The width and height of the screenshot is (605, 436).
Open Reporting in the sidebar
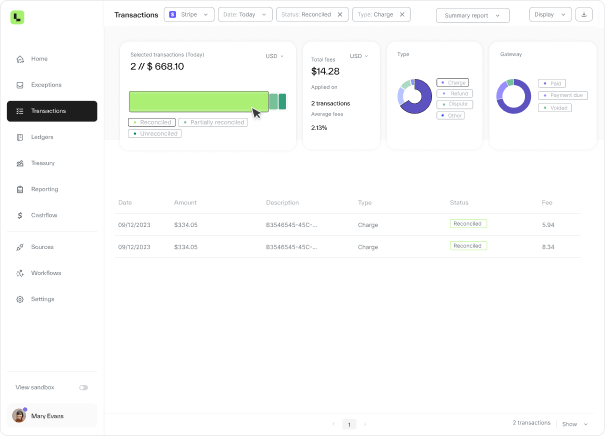[44, 189]
